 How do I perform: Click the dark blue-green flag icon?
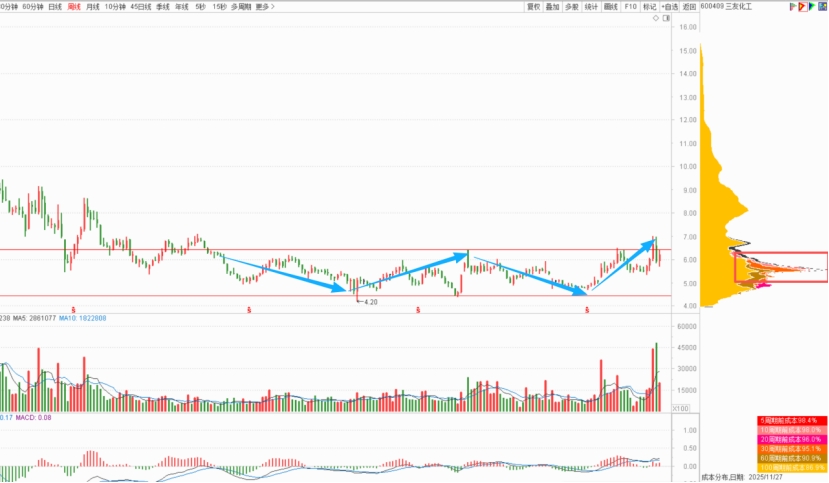(x=812, y=7)
